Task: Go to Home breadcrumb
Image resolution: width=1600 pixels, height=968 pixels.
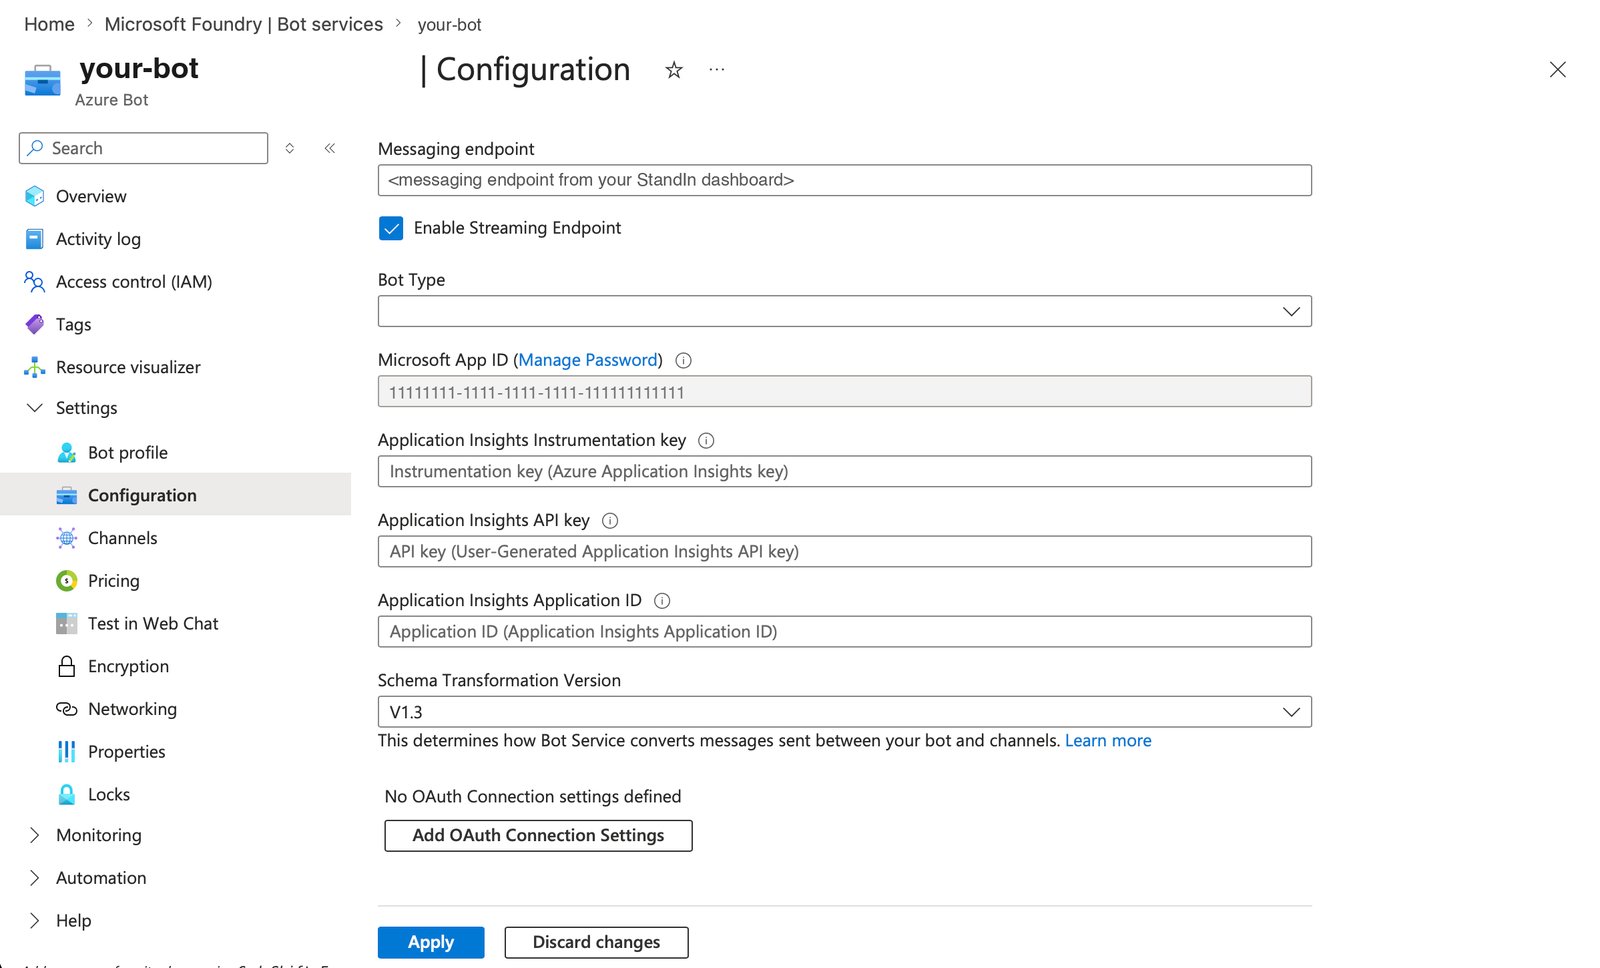Action: click(x=49, y=24)
